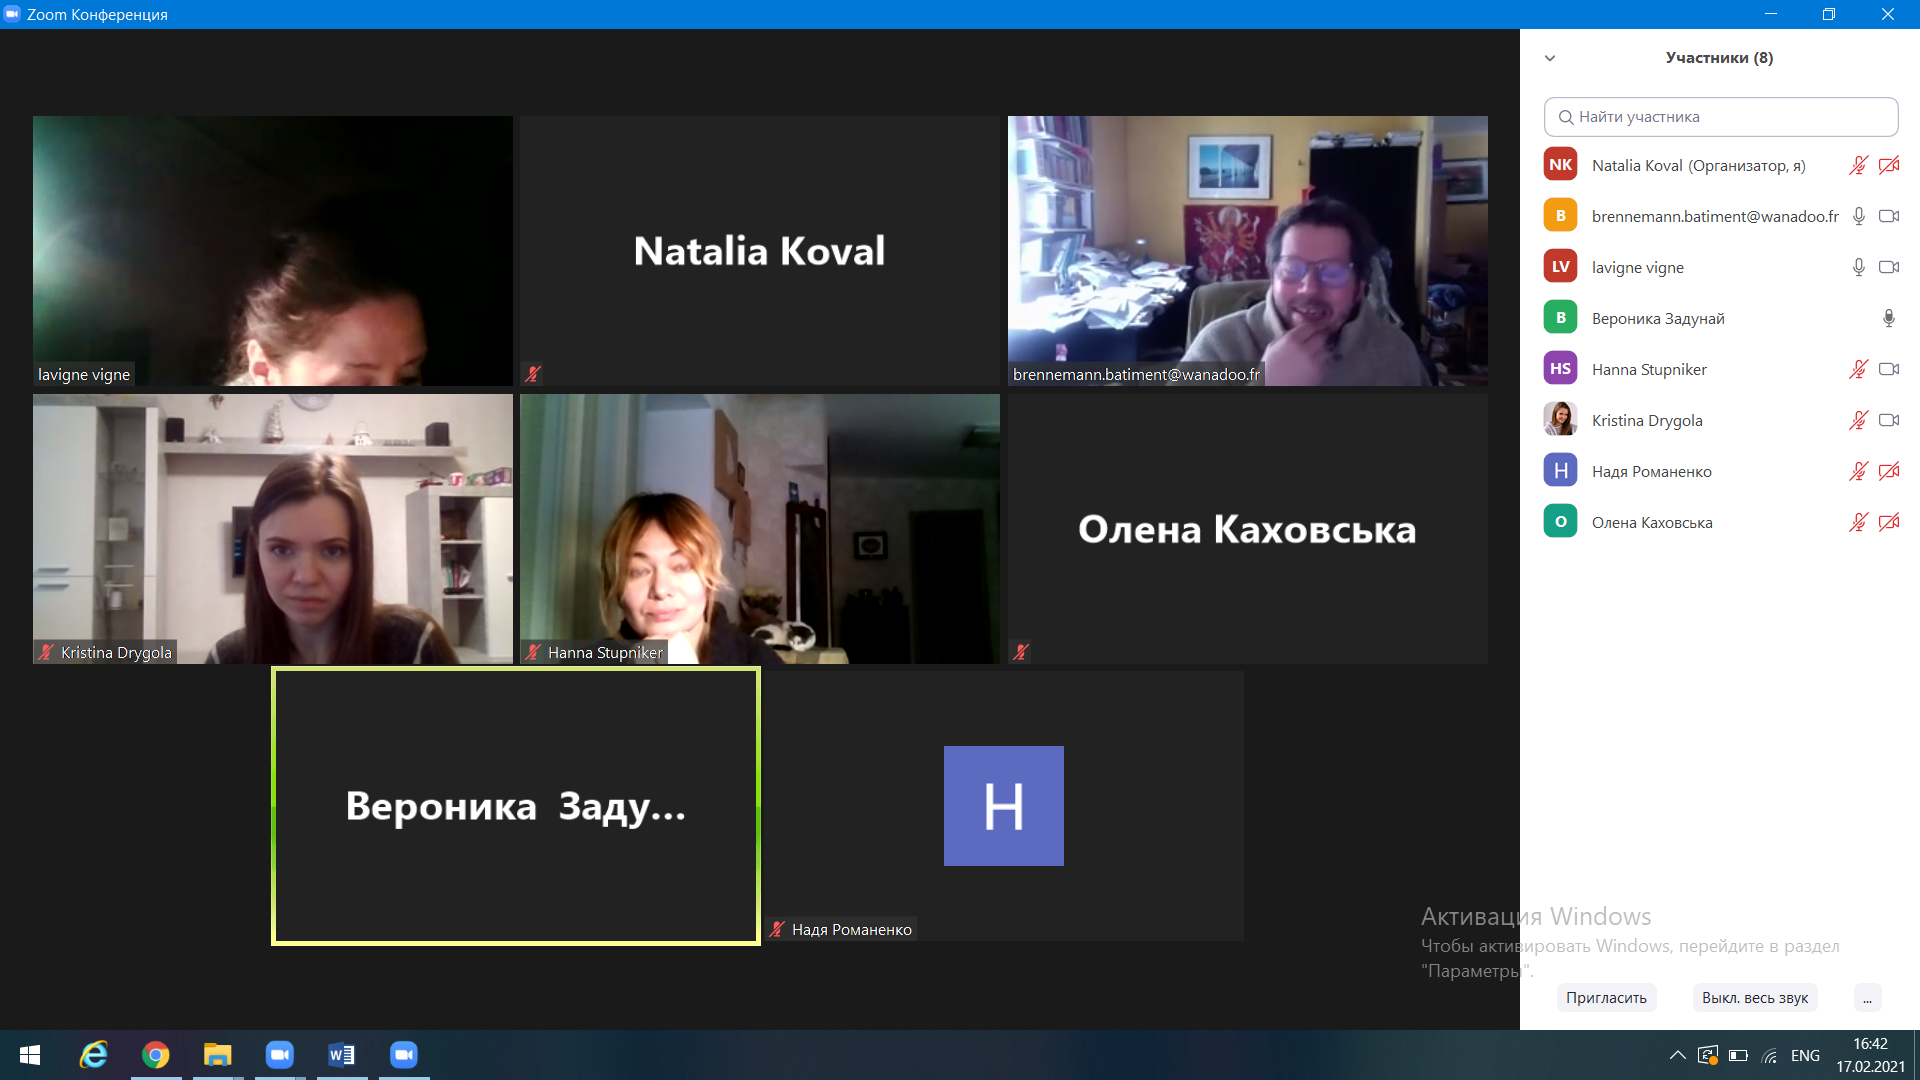Click the Пригласить button
1920x1080 pixels.
point(1606,997)
